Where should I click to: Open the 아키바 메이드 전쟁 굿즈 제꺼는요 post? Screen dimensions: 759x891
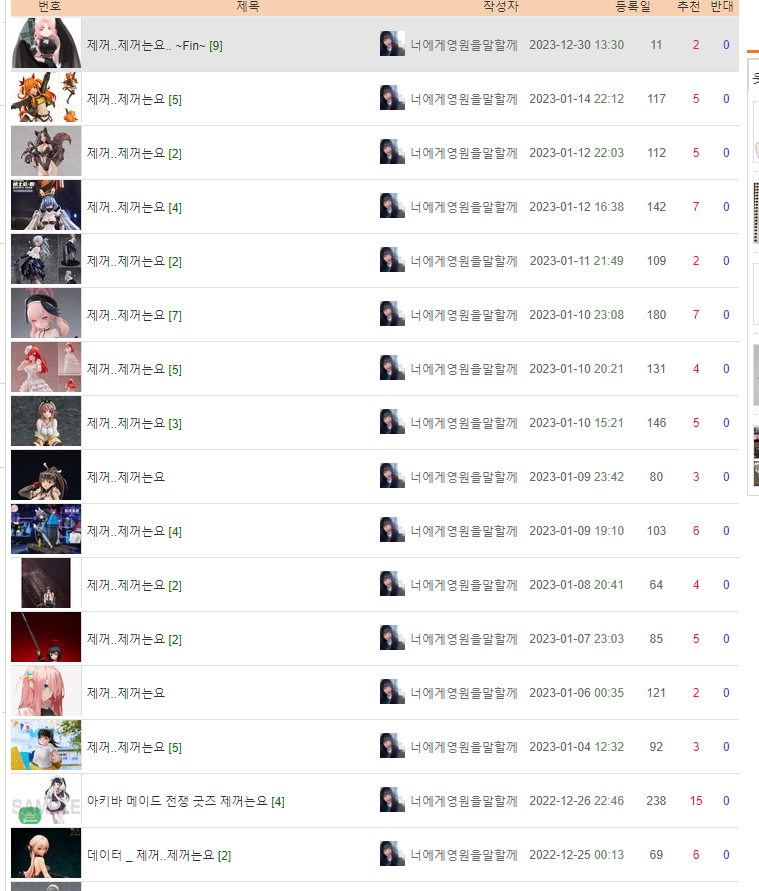click(x=177, y=801)
